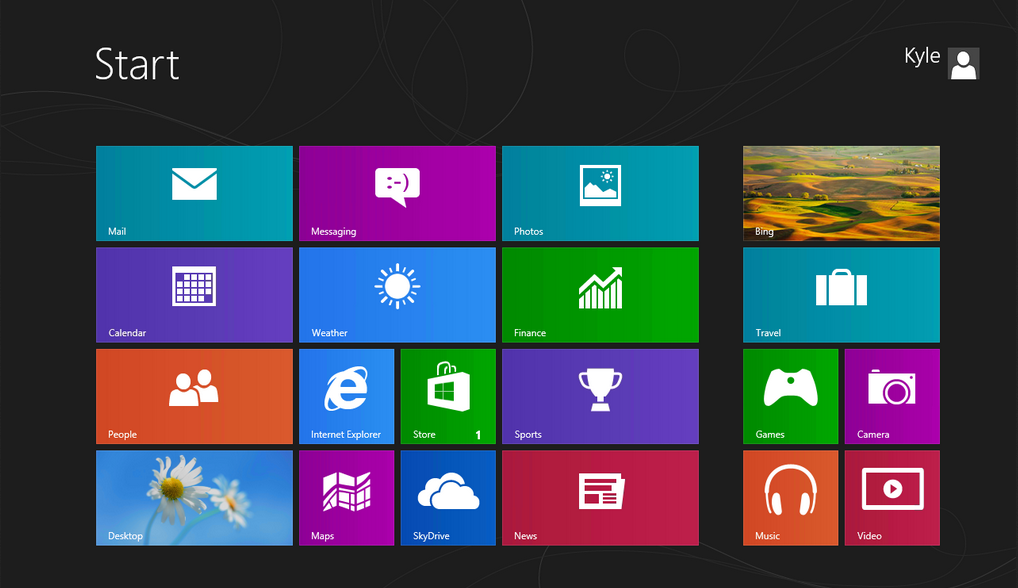Open the Mail tile
1018x588 pixels.
click(194, 193)
